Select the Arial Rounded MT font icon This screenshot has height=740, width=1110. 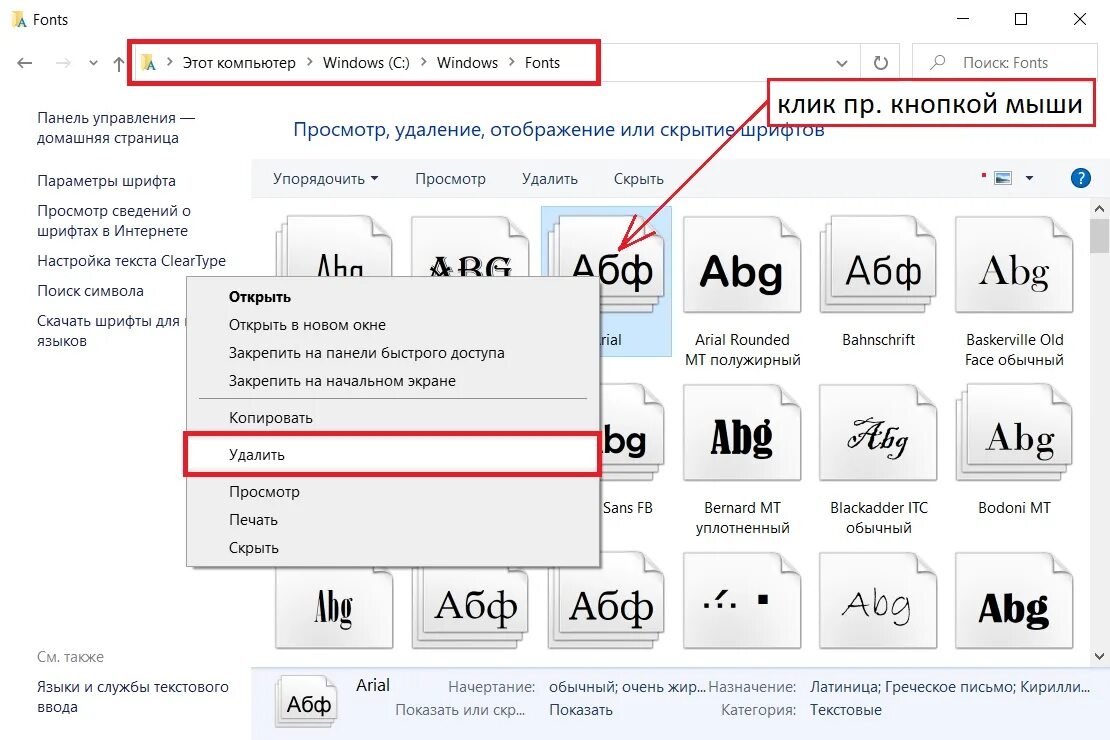[x=741, y=264]
